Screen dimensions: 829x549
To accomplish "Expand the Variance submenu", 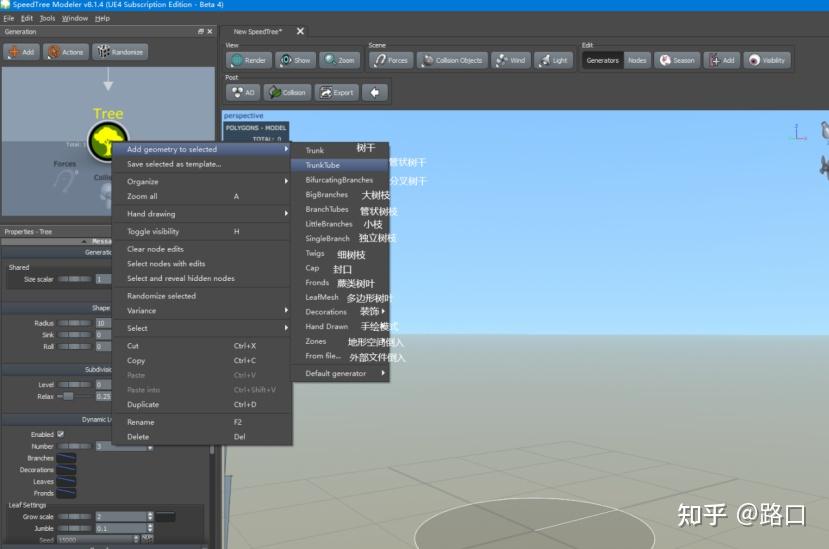I will click(201, 310).
